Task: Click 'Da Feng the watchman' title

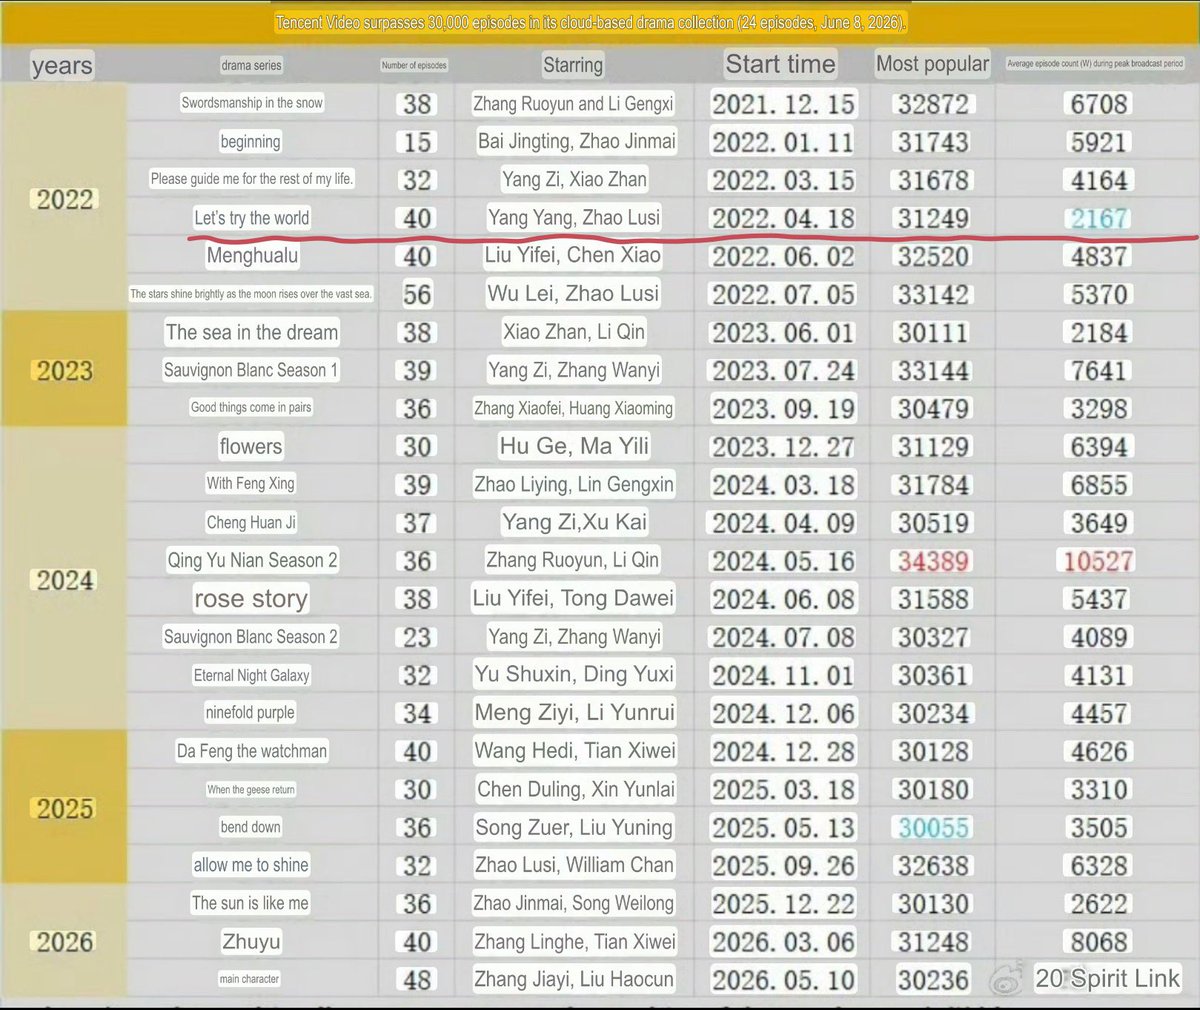Action: (252, 751)
